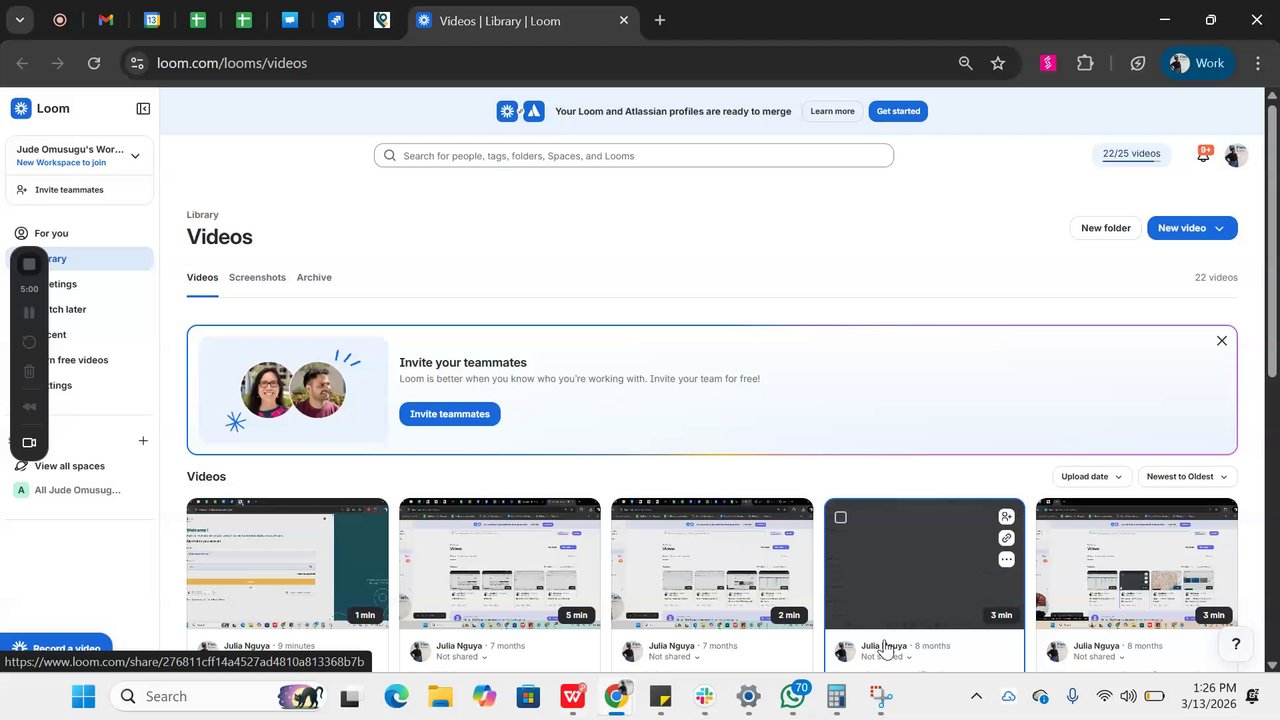The image size is (1280, 720).
Task: View site information icon in address bar
Action: 137,63
